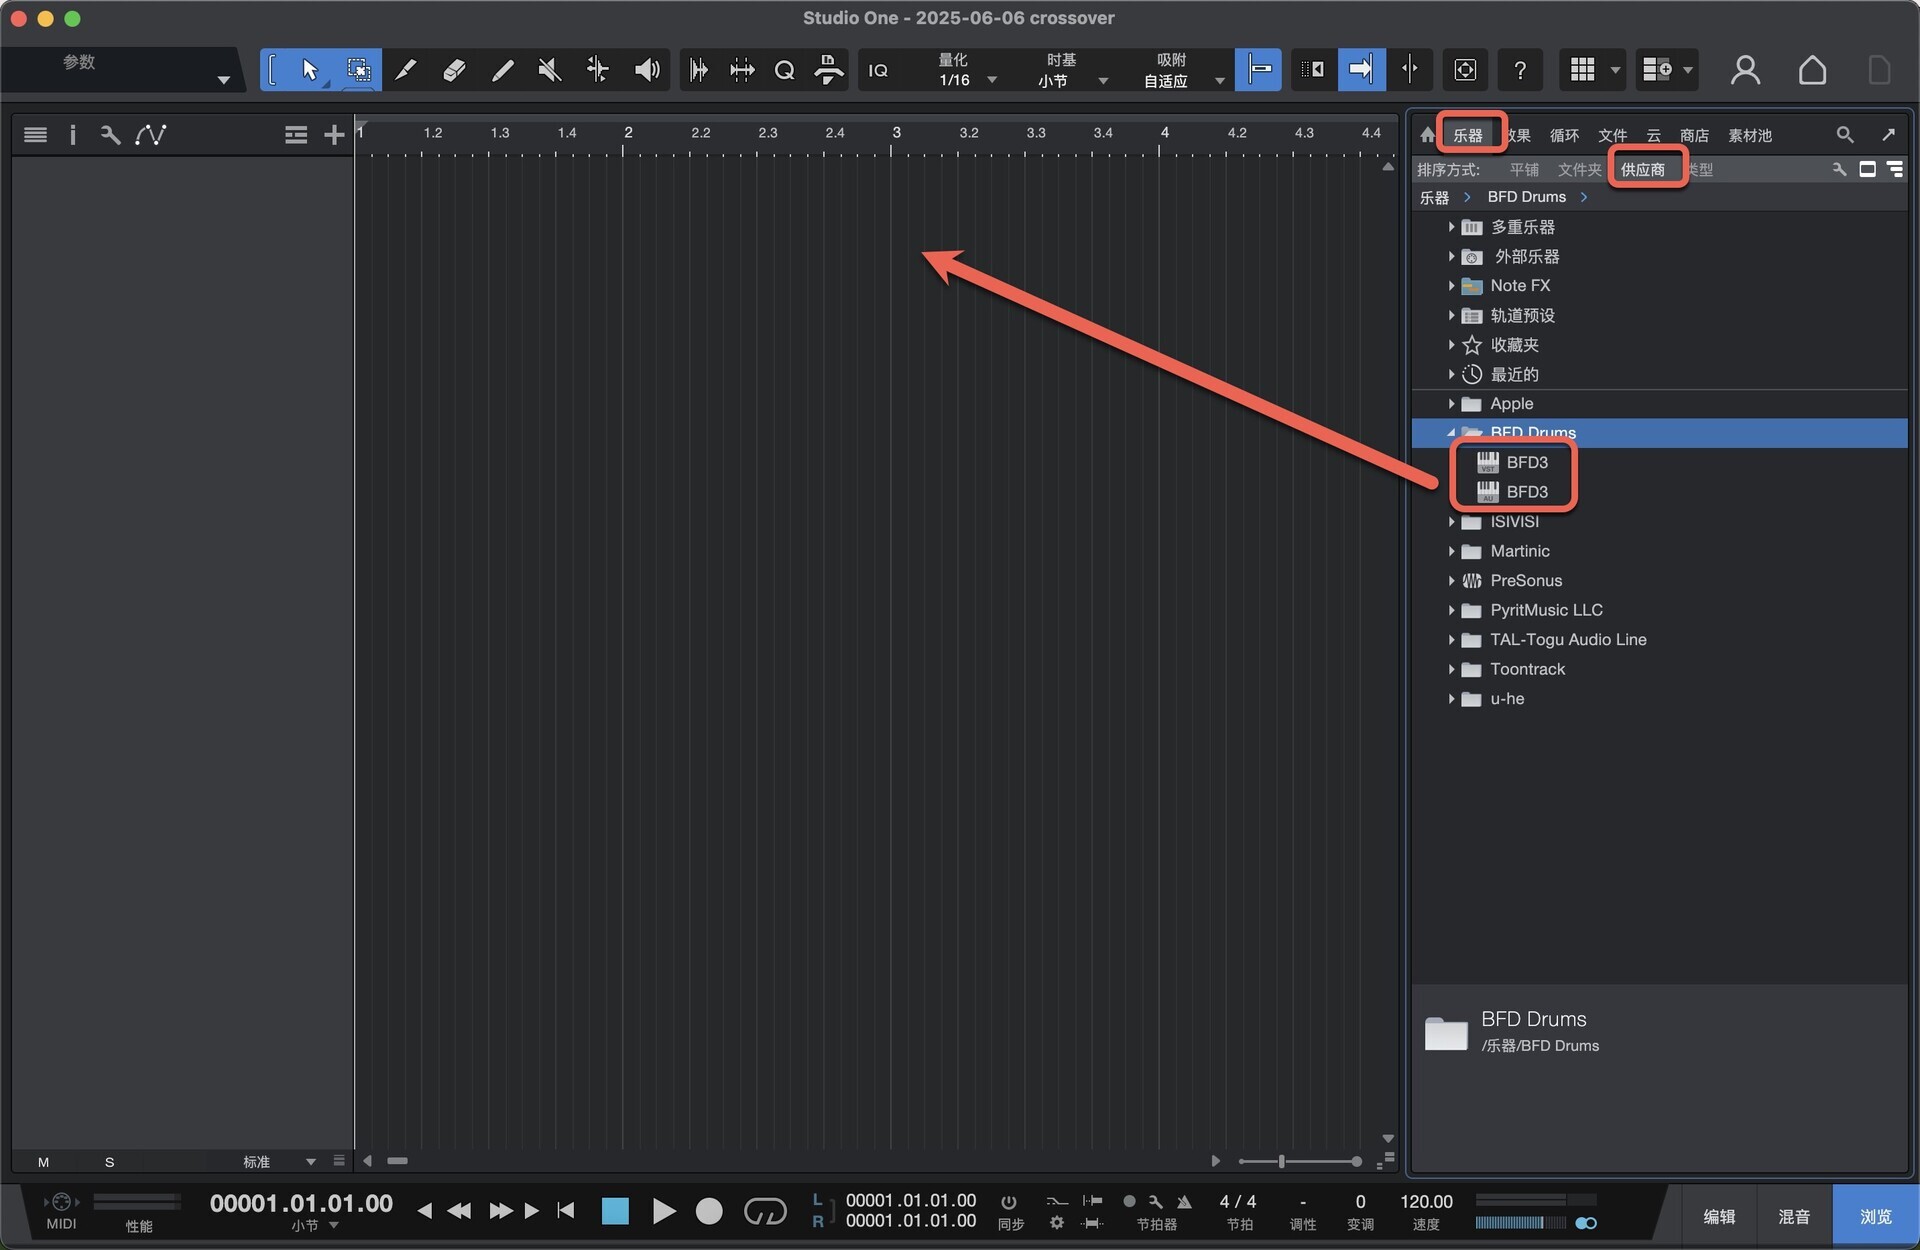Image resolution: width=1920 pixels, height=1250 pixels.
Task: Add a track with plus icon
Action: [334, 134]
